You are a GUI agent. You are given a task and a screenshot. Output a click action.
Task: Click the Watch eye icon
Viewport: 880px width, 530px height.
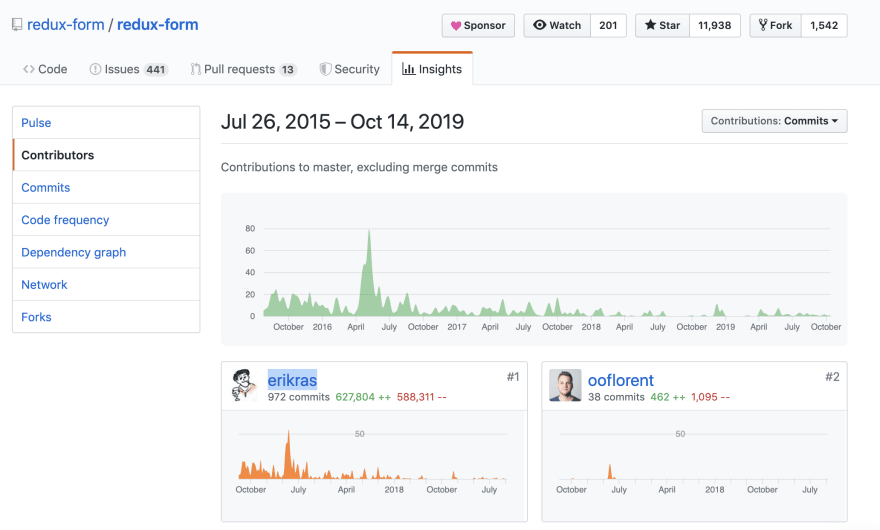539,25
